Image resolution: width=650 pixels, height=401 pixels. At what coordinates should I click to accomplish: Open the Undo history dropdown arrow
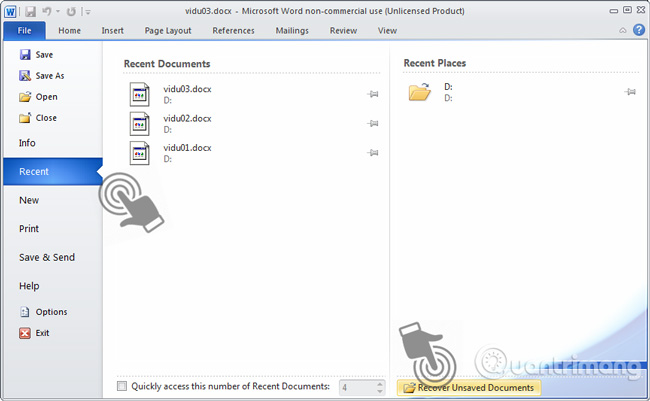(x=58, y=12)
